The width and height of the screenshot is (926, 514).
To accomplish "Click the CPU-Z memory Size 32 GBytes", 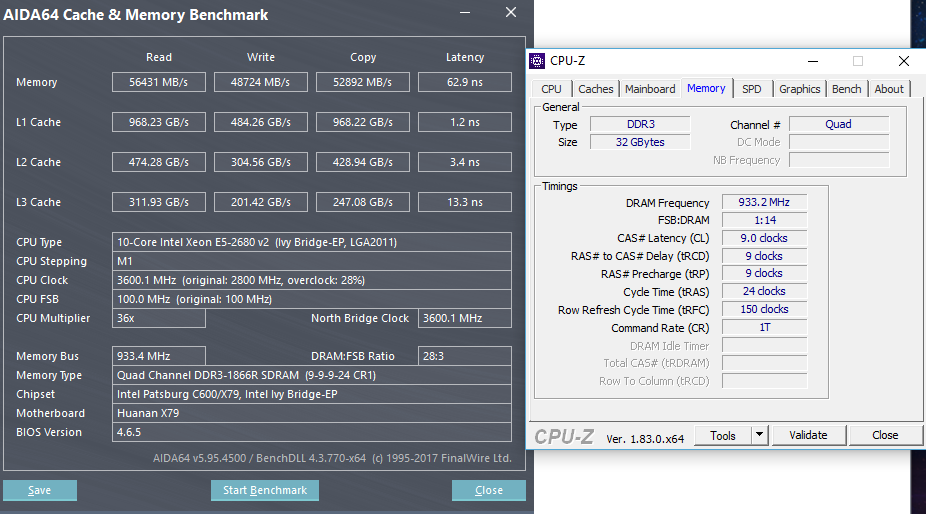I will [640, 142].
